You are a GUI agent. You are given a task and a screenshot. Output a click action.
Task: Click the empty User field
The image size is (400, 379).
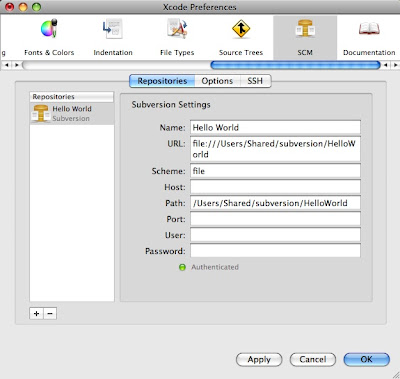275,235
